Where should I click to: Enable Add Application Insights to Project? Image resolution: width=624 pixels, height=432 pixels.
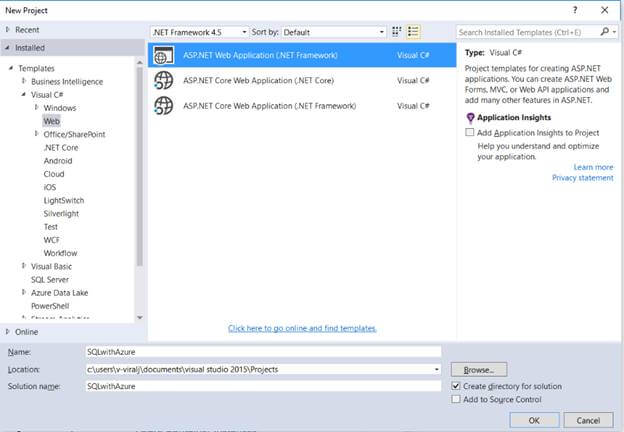tap(470, 132)
